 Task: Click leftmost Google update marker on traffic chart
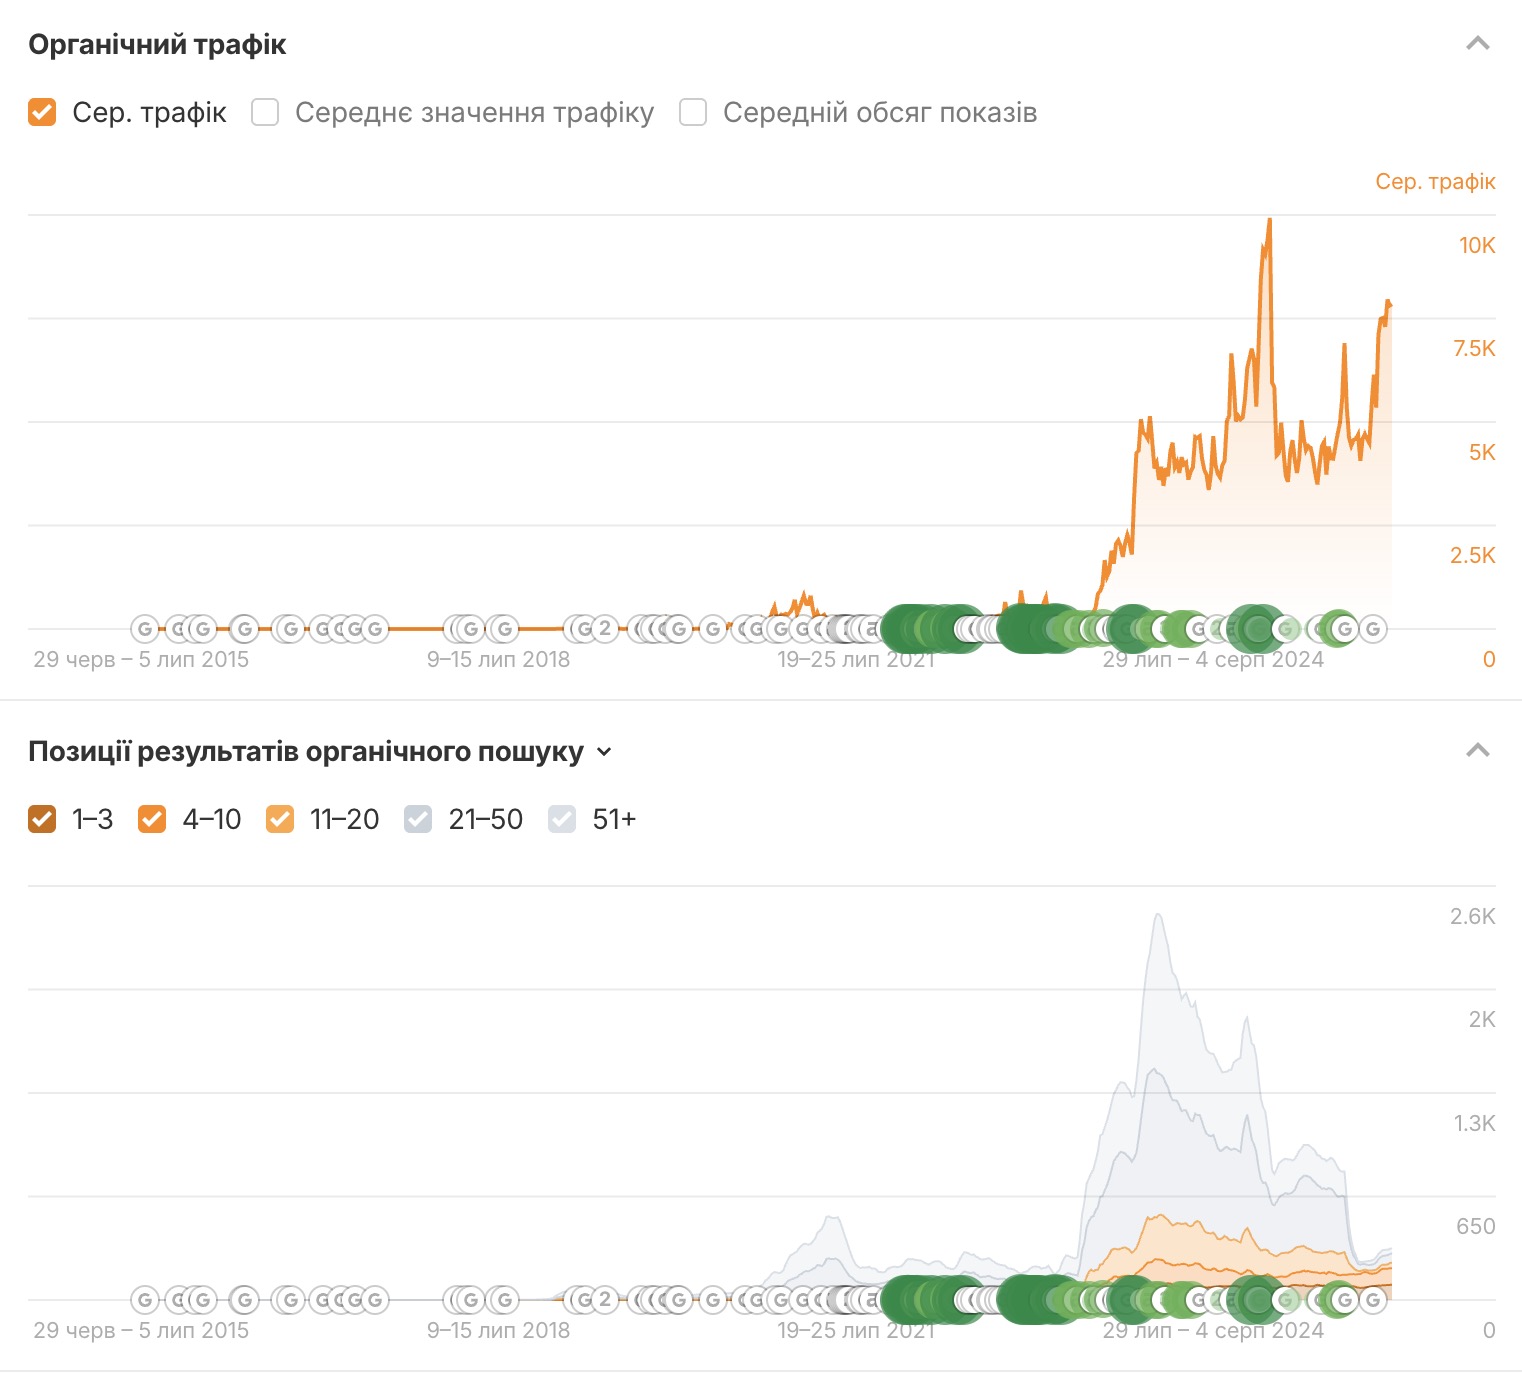click(145, 629)
